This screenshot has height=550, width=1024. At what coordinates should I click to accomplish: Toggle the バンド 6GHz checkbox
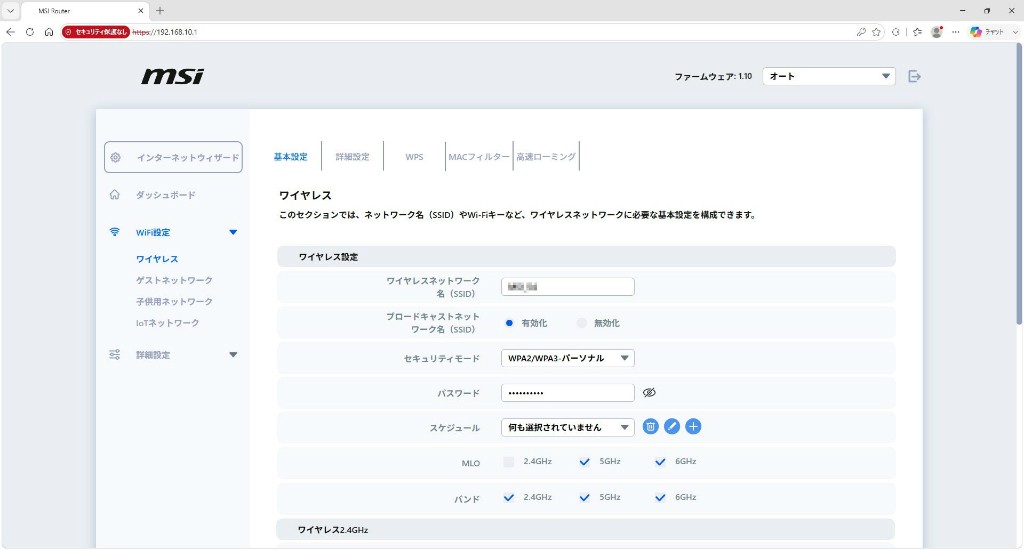(x=660, y=498)
